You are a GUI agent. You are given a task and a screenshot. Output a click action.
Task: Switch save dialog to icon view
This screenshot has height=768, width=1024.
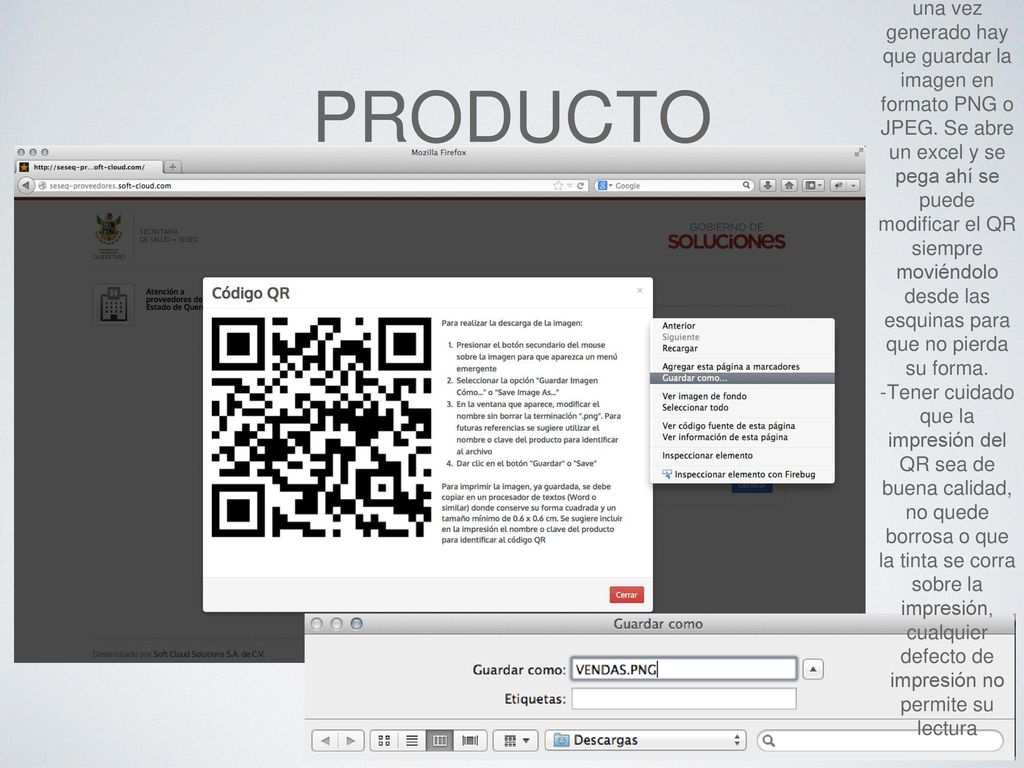pos(385,741)
